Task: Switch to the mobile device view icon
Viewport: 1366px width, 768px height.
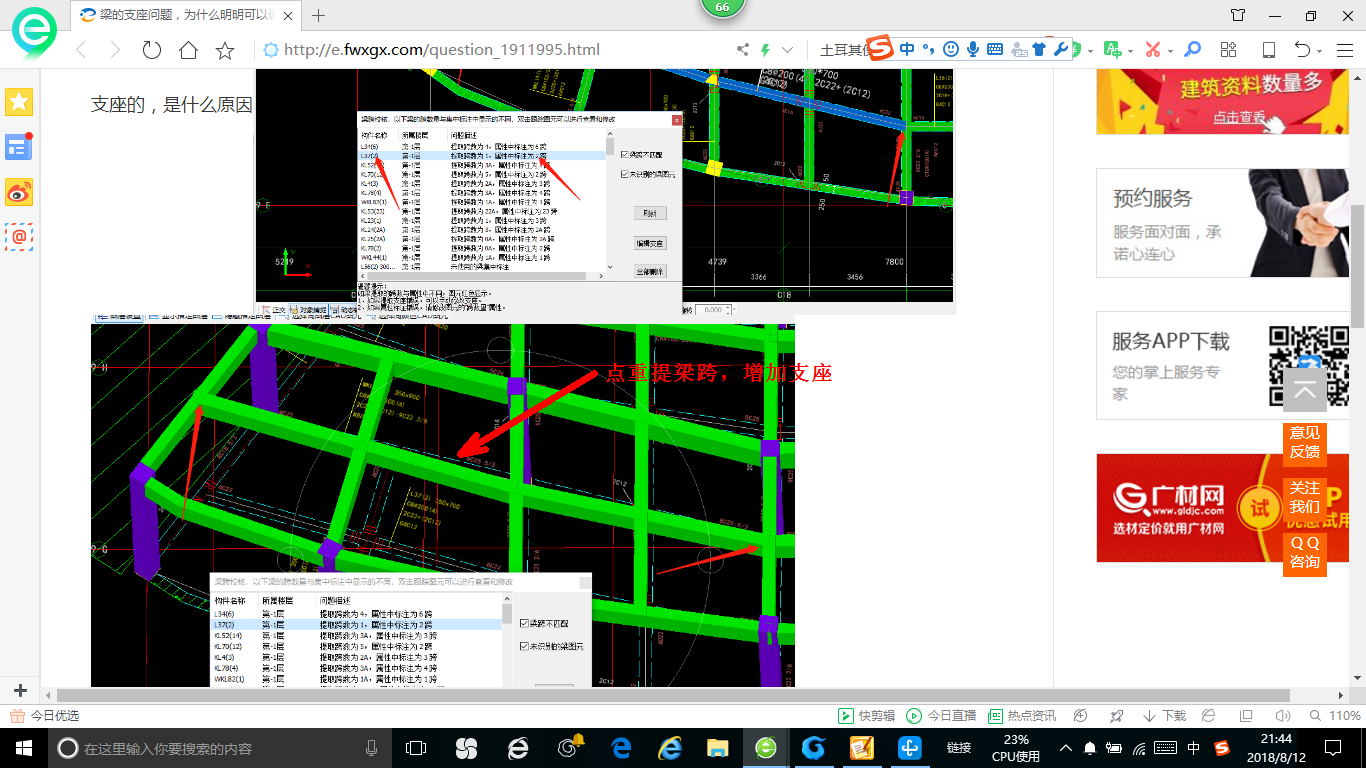Action: tap(1268, 50)
